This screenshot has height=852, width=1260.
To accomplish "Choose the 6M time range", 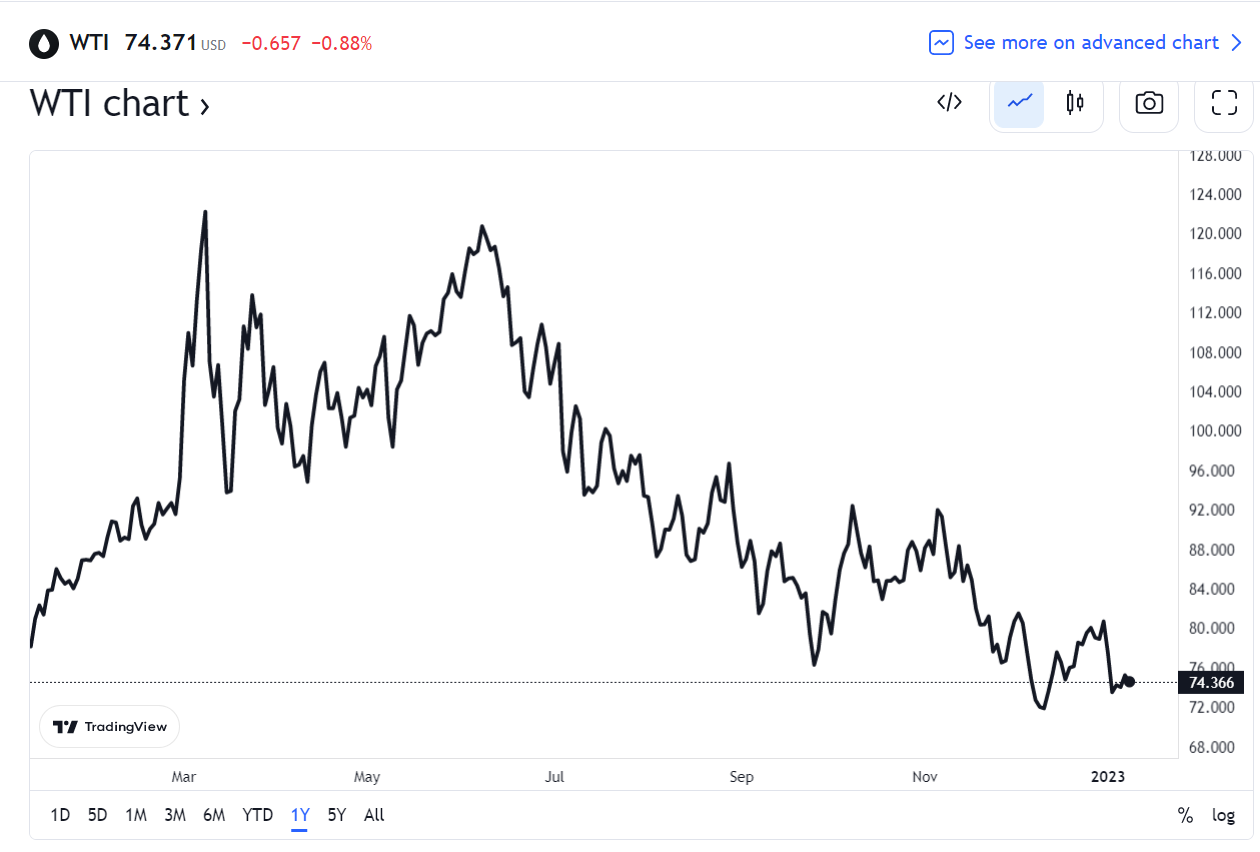I will [x=213, y=815].
